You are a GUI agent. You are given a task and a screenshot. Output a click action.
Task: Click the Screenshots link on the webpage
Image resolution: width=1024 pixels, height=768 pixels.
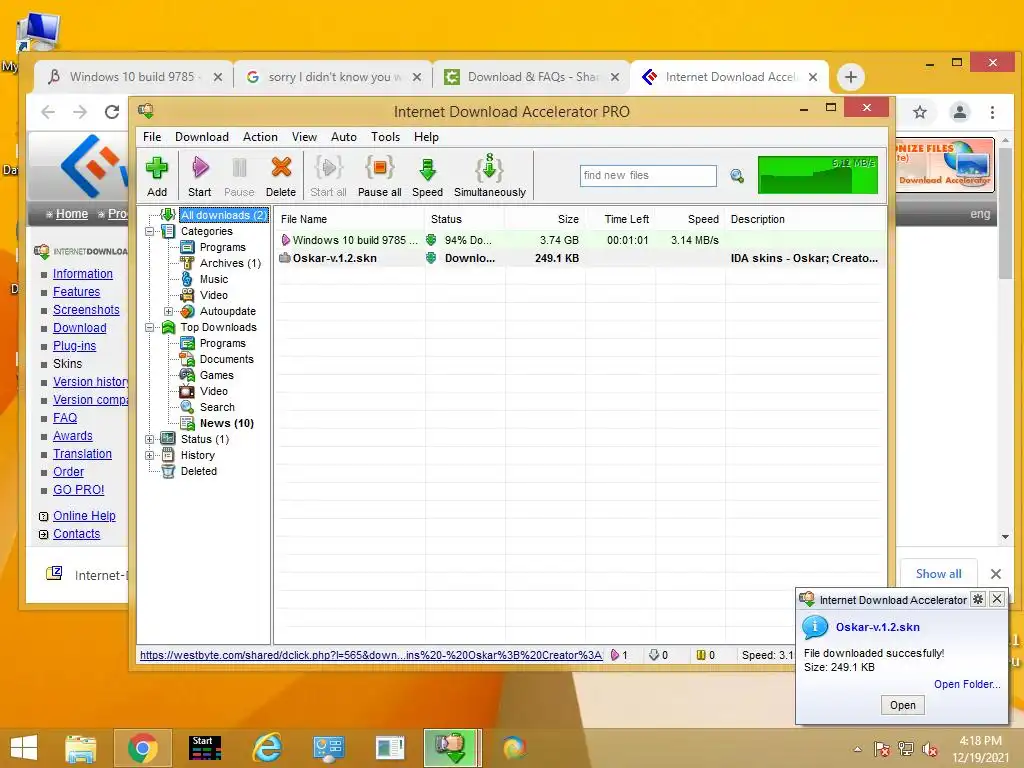point(86,310)
